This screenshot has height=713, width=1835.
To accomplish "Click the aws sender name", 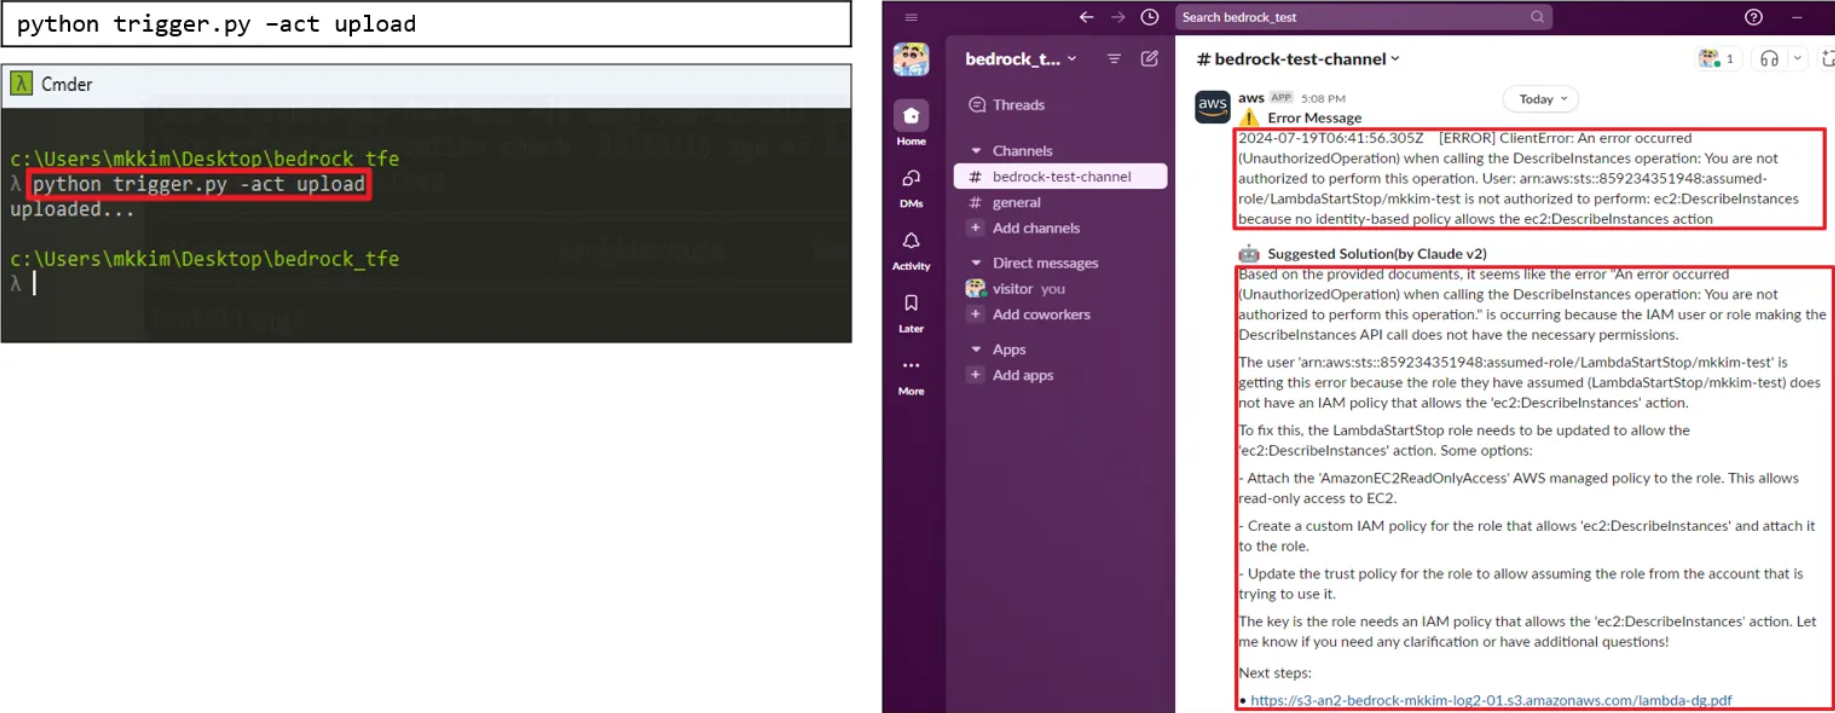I will (1251, 97).
